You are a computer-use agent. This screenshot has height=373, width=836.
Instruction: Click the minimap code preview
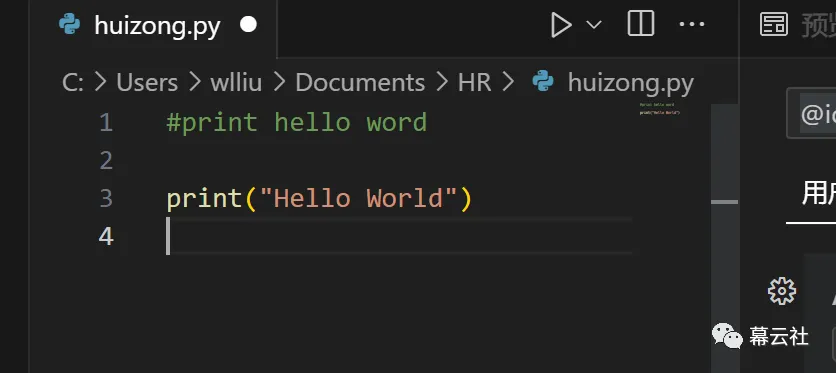pyautogui.click(x=660, y=109)
